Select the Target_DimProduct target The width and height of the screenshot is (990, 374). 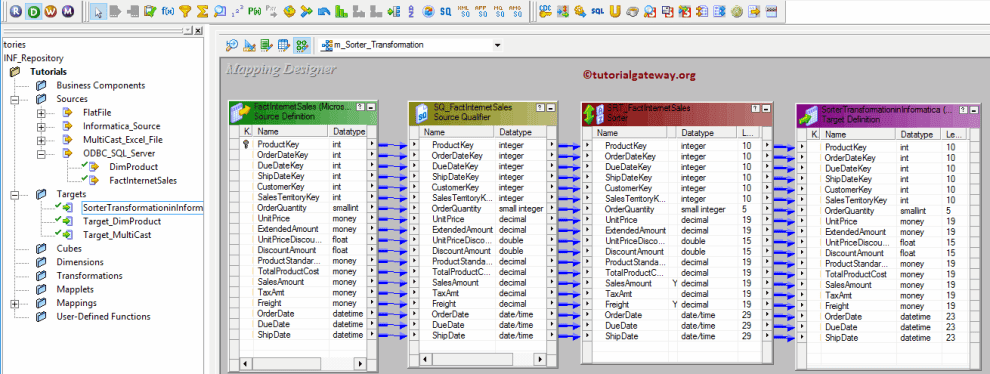[121, 222]
